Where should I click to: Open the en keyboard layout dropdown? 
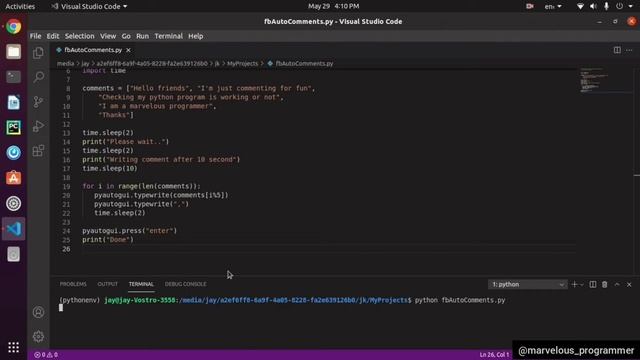point(553,6)
